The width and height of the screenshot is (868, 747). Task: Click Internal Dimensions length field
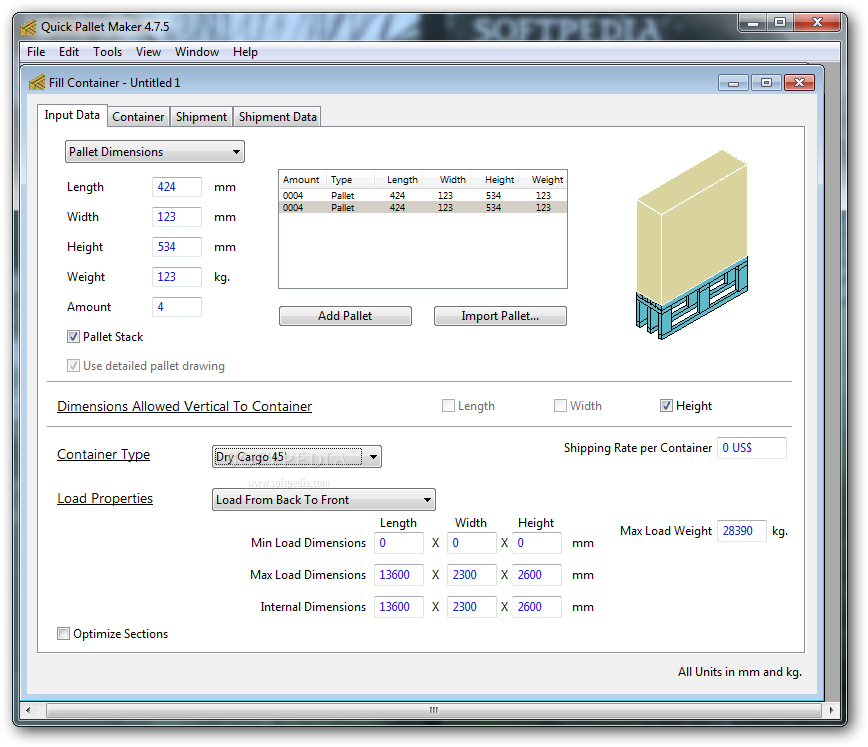coord(399,607)
